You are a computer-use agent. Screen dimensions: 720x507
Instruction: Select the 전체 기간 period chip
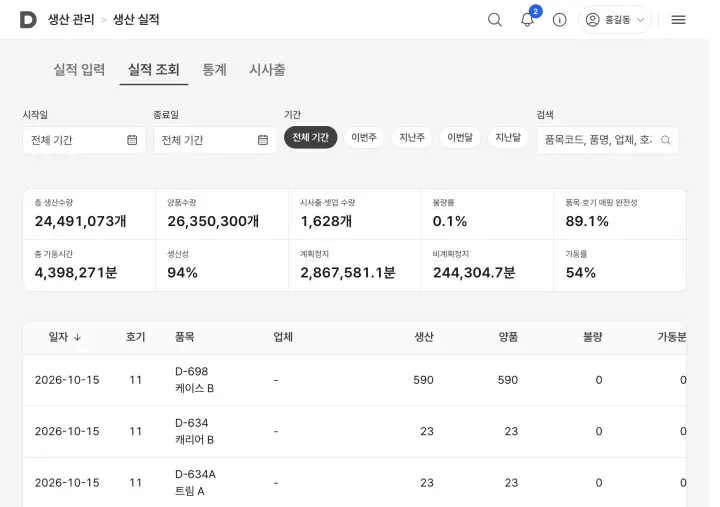pyautogui.click(x=310, y=137)
